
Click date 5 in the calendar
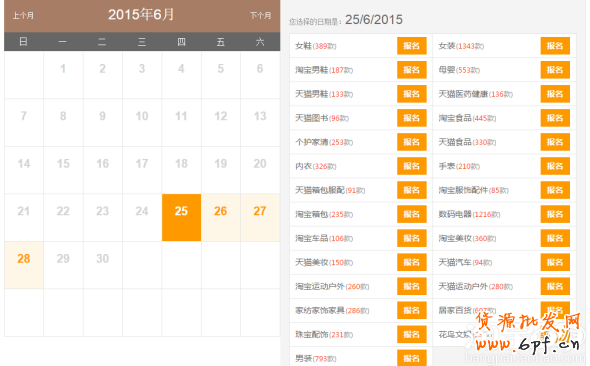tap(220, 75)
